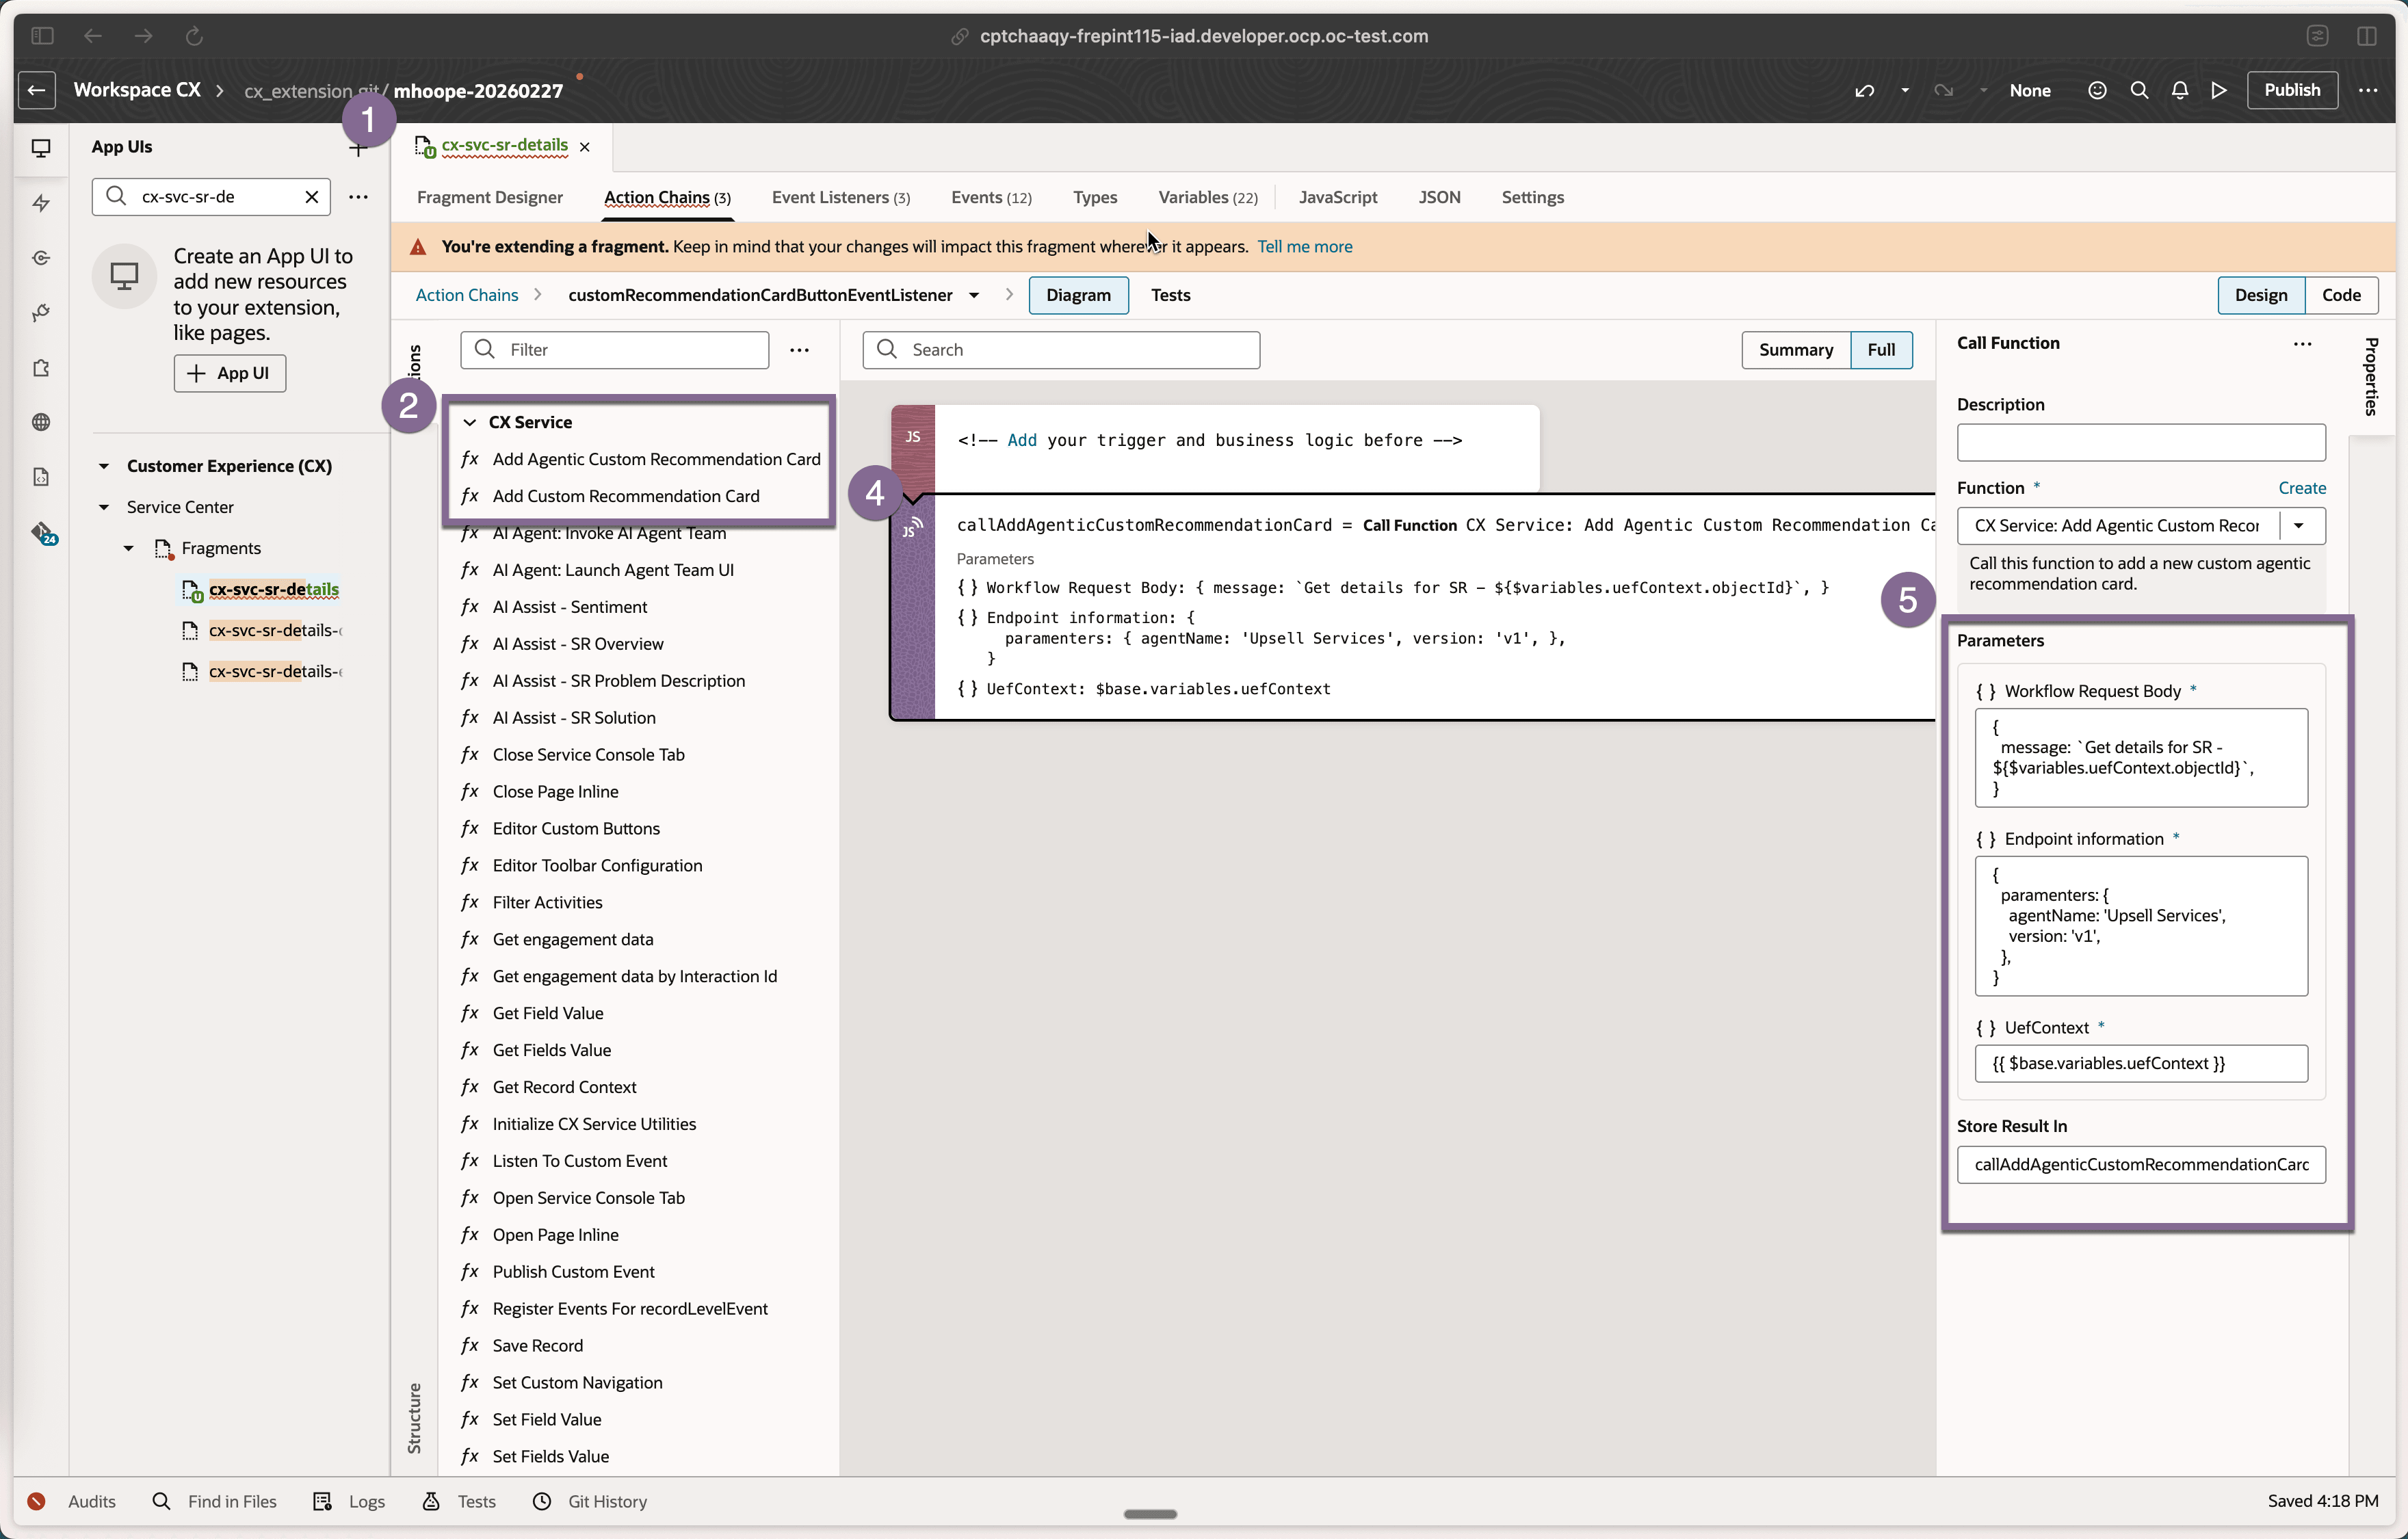Open the Fragment Designer tab
This screenshot has width=2408, height=1539.
[x=489, y=197]
